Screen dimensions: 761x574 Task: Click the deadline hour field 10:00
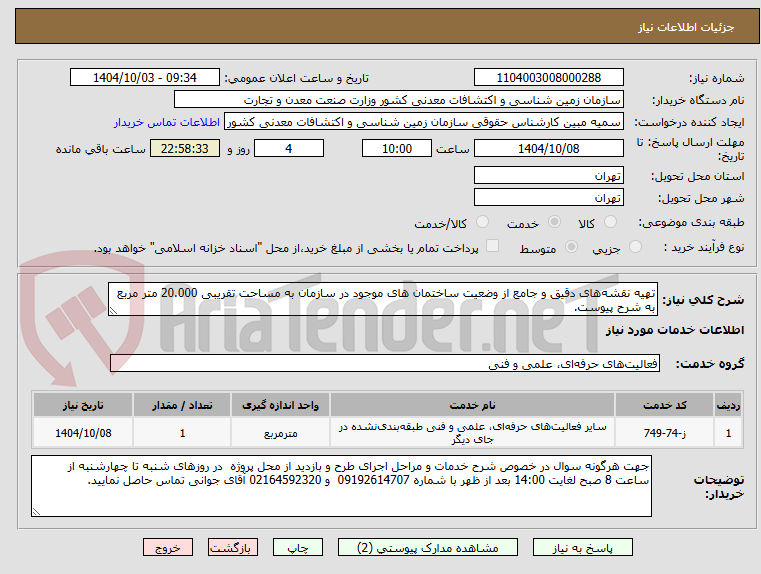click(x=397, y=148)
